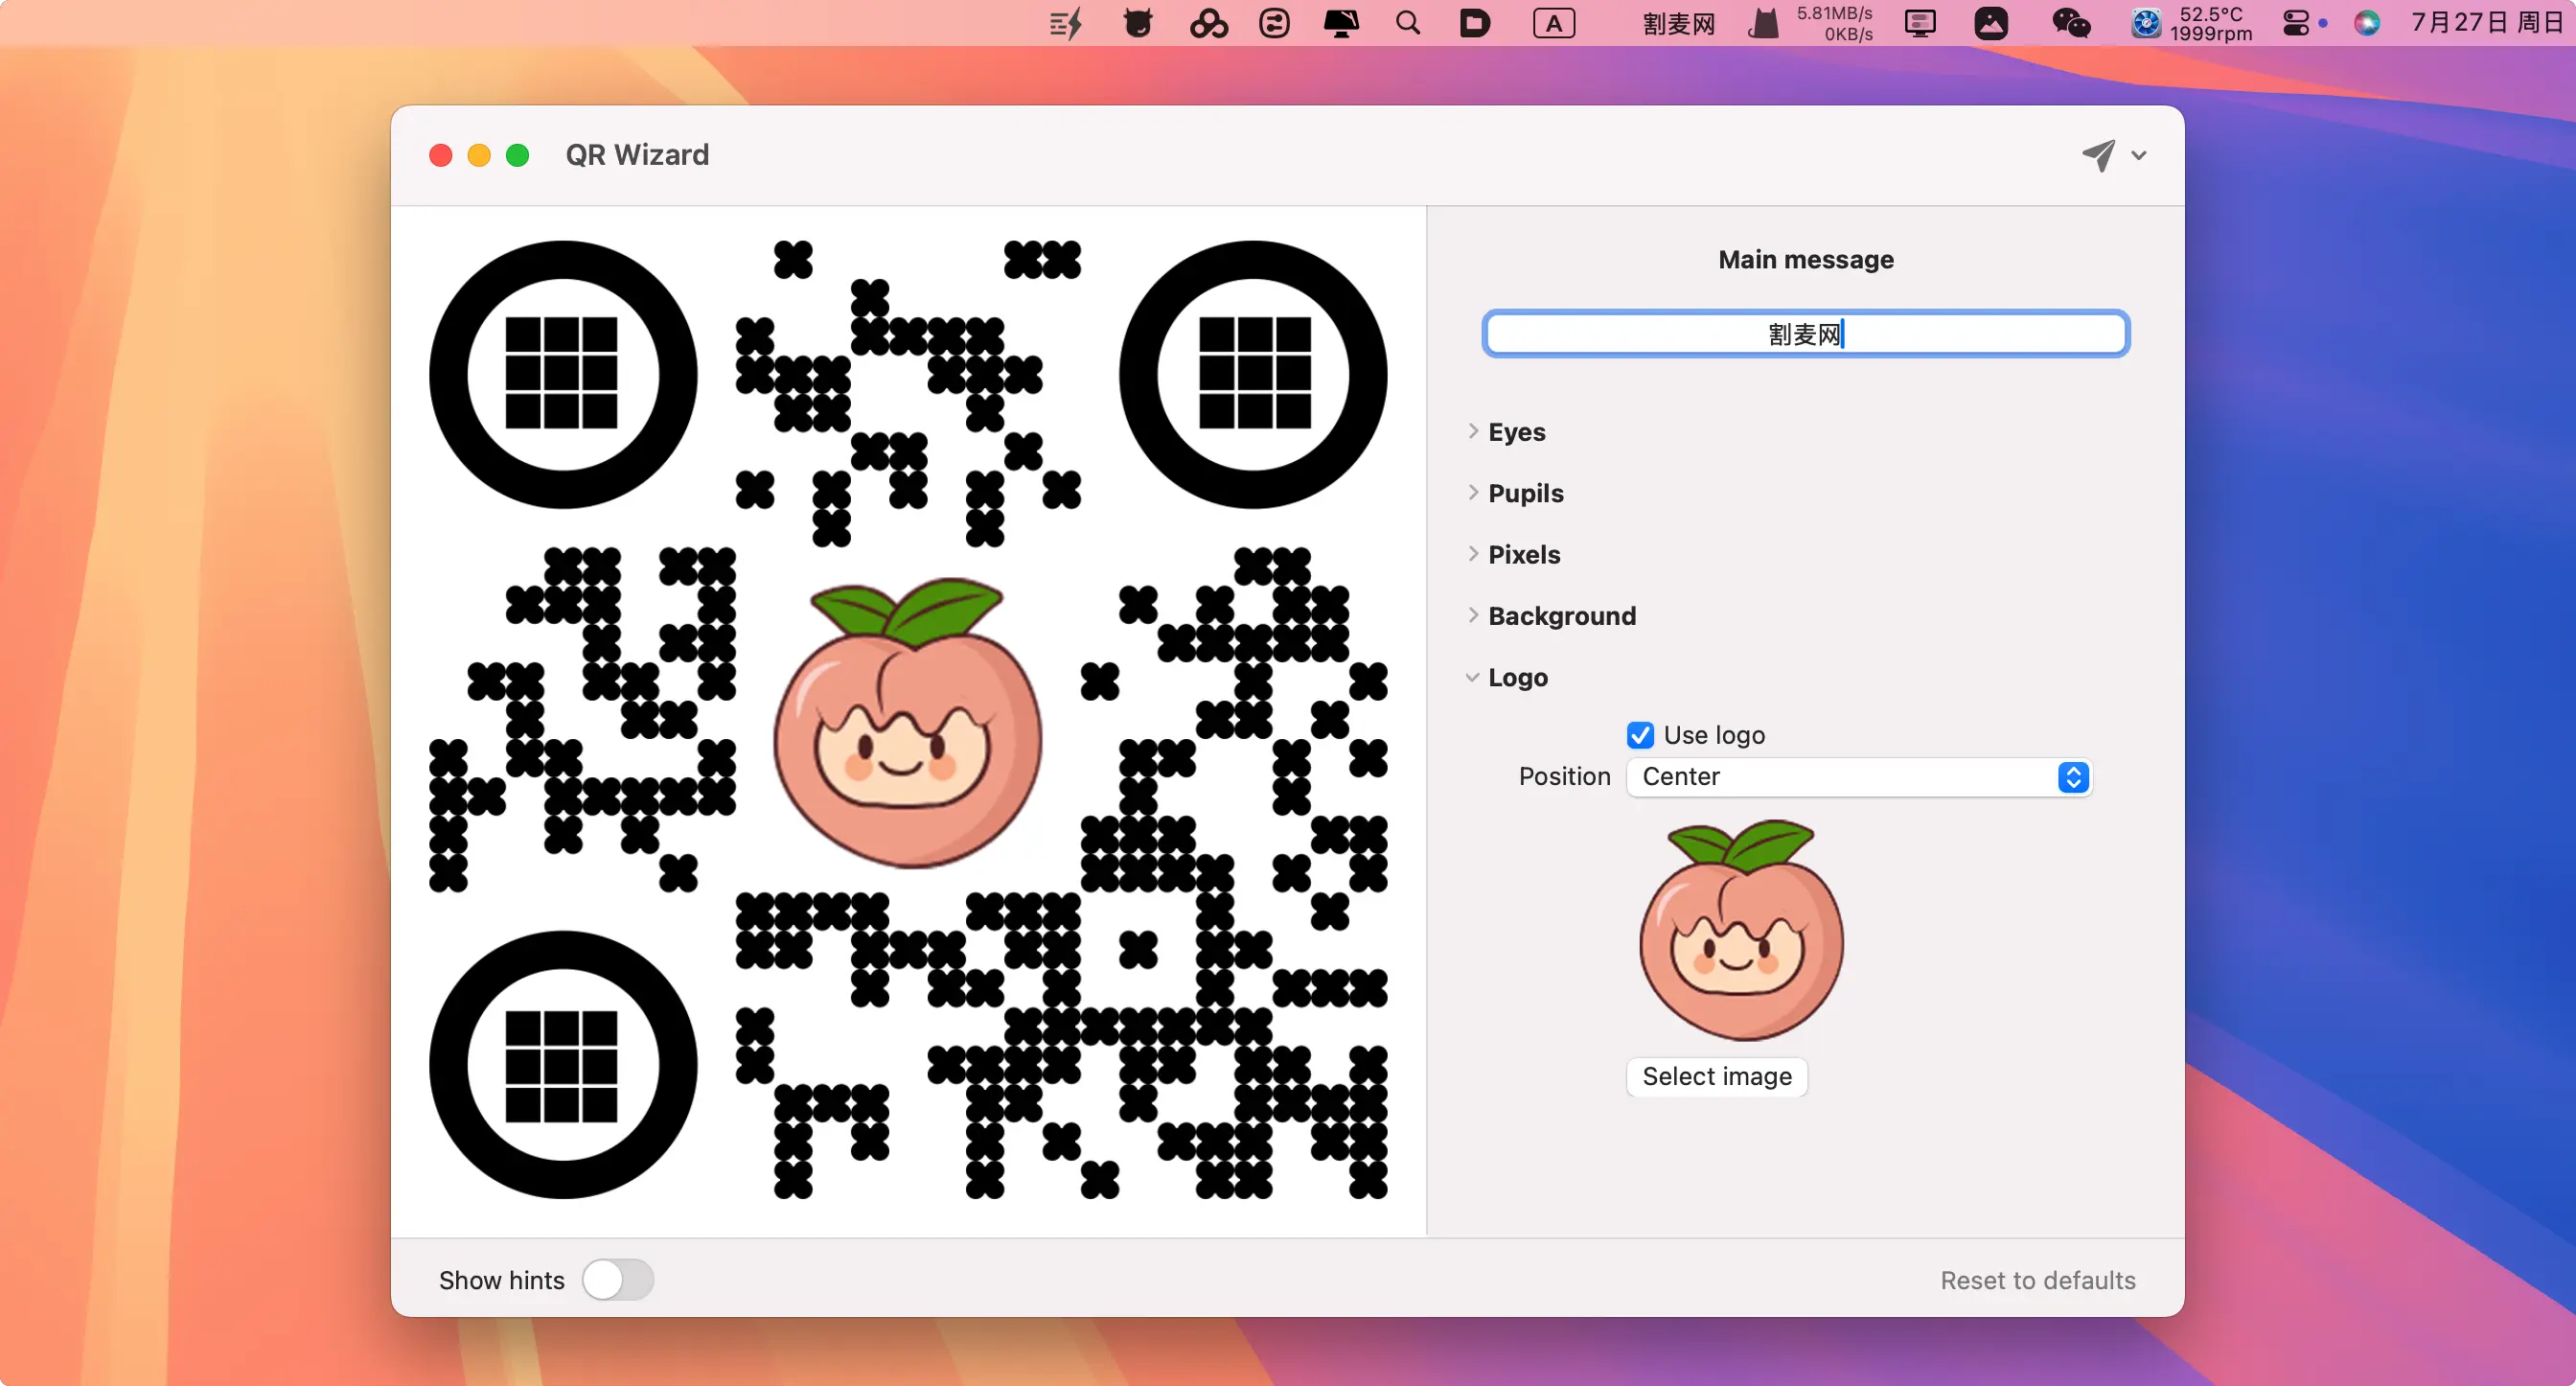Viewport: 2576px width, 1386px height.
Task: Click the Siri icon in menu bar
Action: (x=2367, y=23)
